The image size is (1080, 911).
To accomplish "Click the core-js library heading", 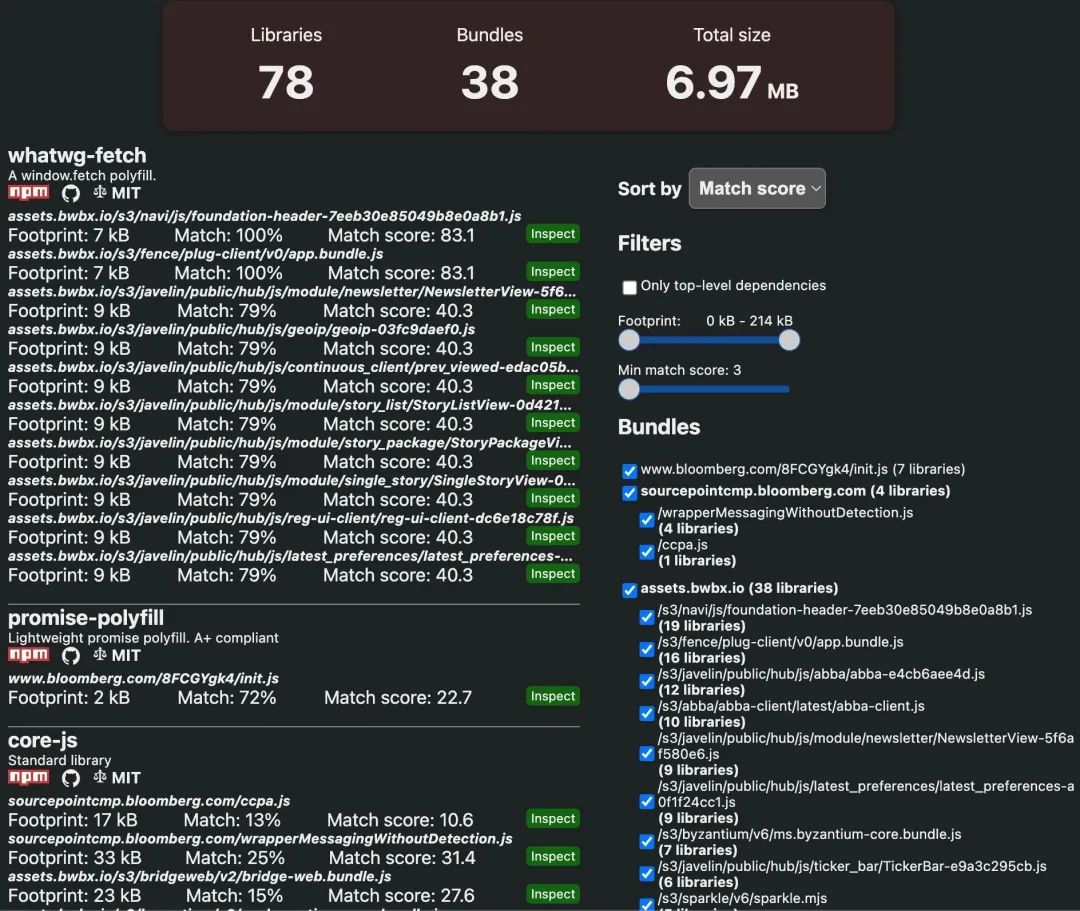I will click(x=43, y=740).
